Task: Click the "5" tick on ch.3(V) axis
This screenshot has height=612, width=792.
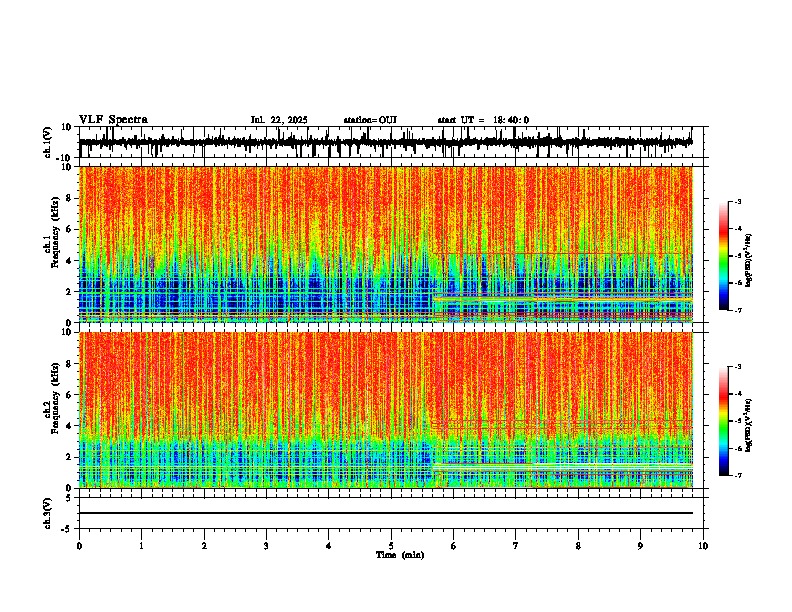Action: coord(70,497)
